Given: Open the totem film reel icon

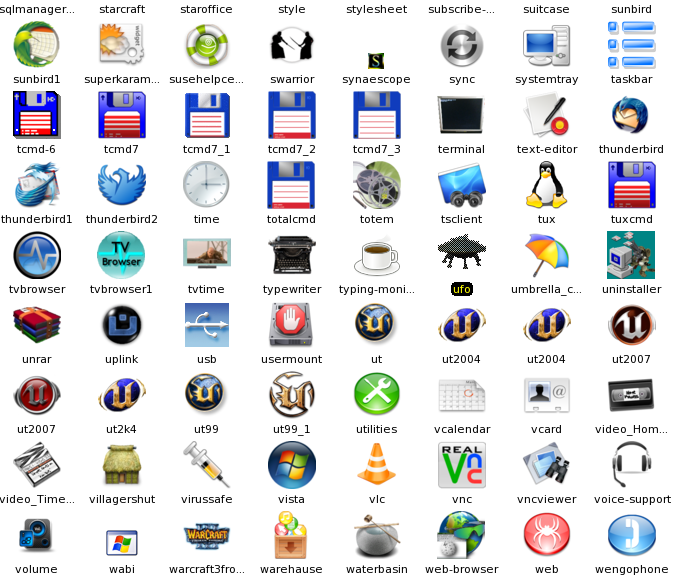Looking at the screenshot, I should point(377,185).
